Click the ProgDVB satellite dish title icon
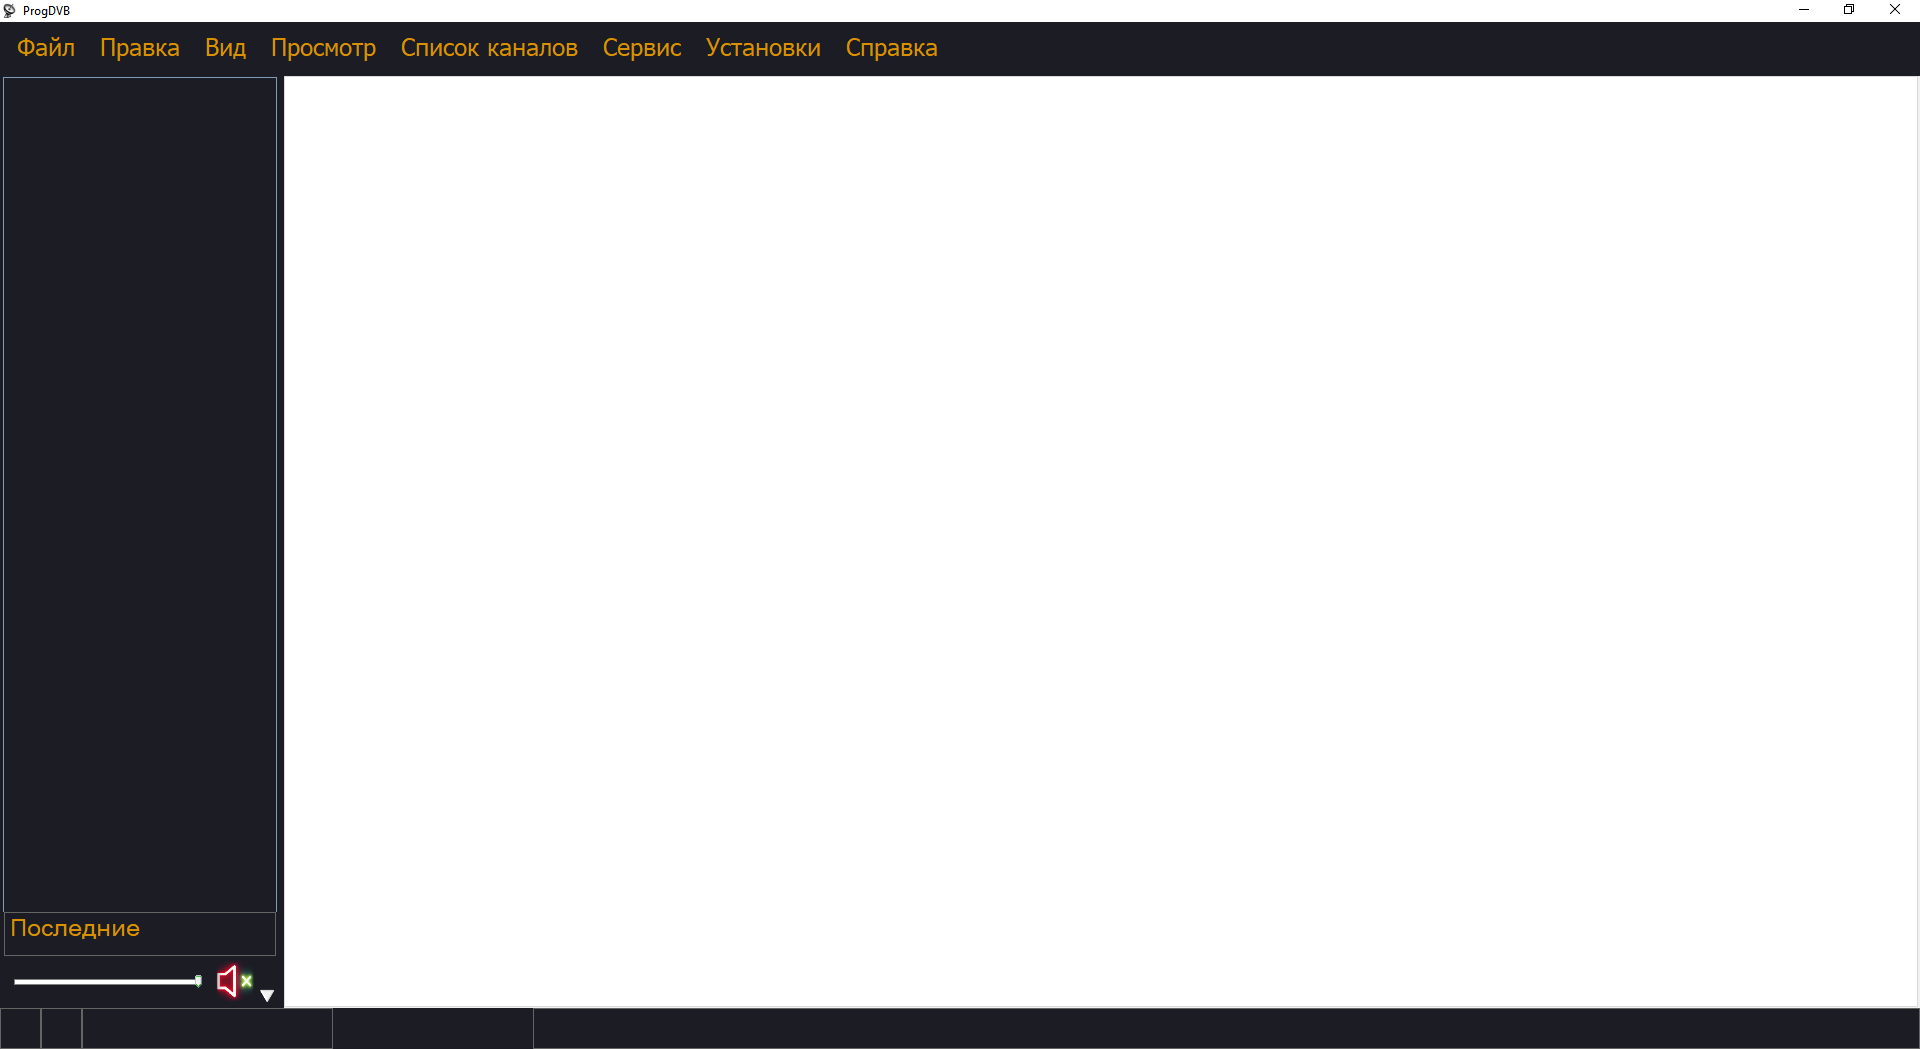Viewport: 1920px width, 1049px height. click(10, 11)
